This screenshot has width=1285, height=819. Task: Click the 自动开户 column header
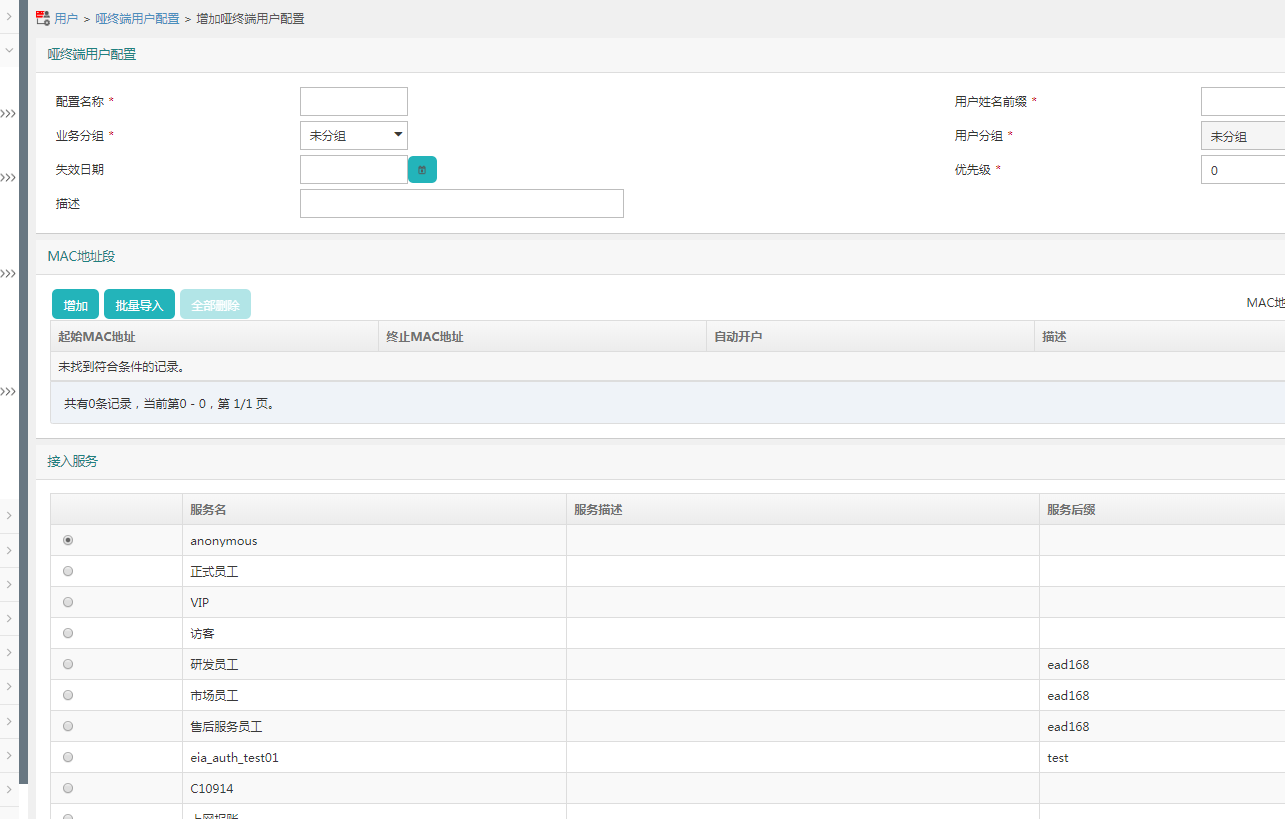click(x=871, y=337)
